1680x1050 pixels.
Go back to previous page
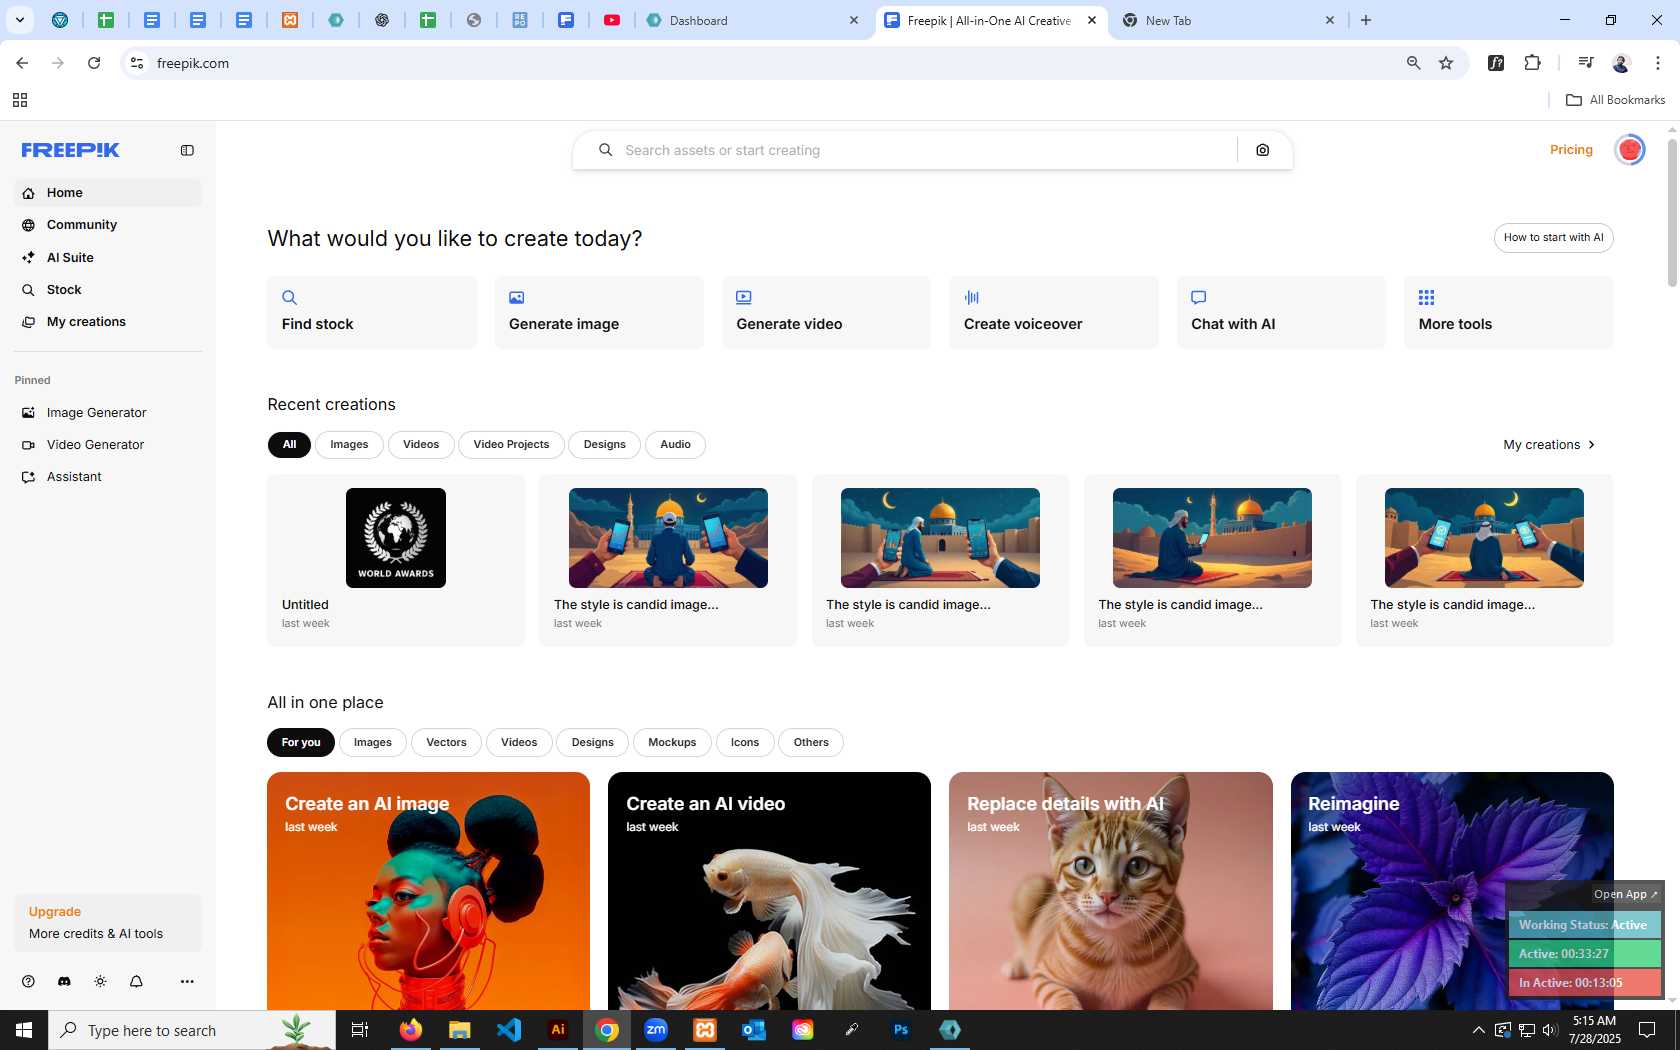pyautogui.click(x=22, y=63)
